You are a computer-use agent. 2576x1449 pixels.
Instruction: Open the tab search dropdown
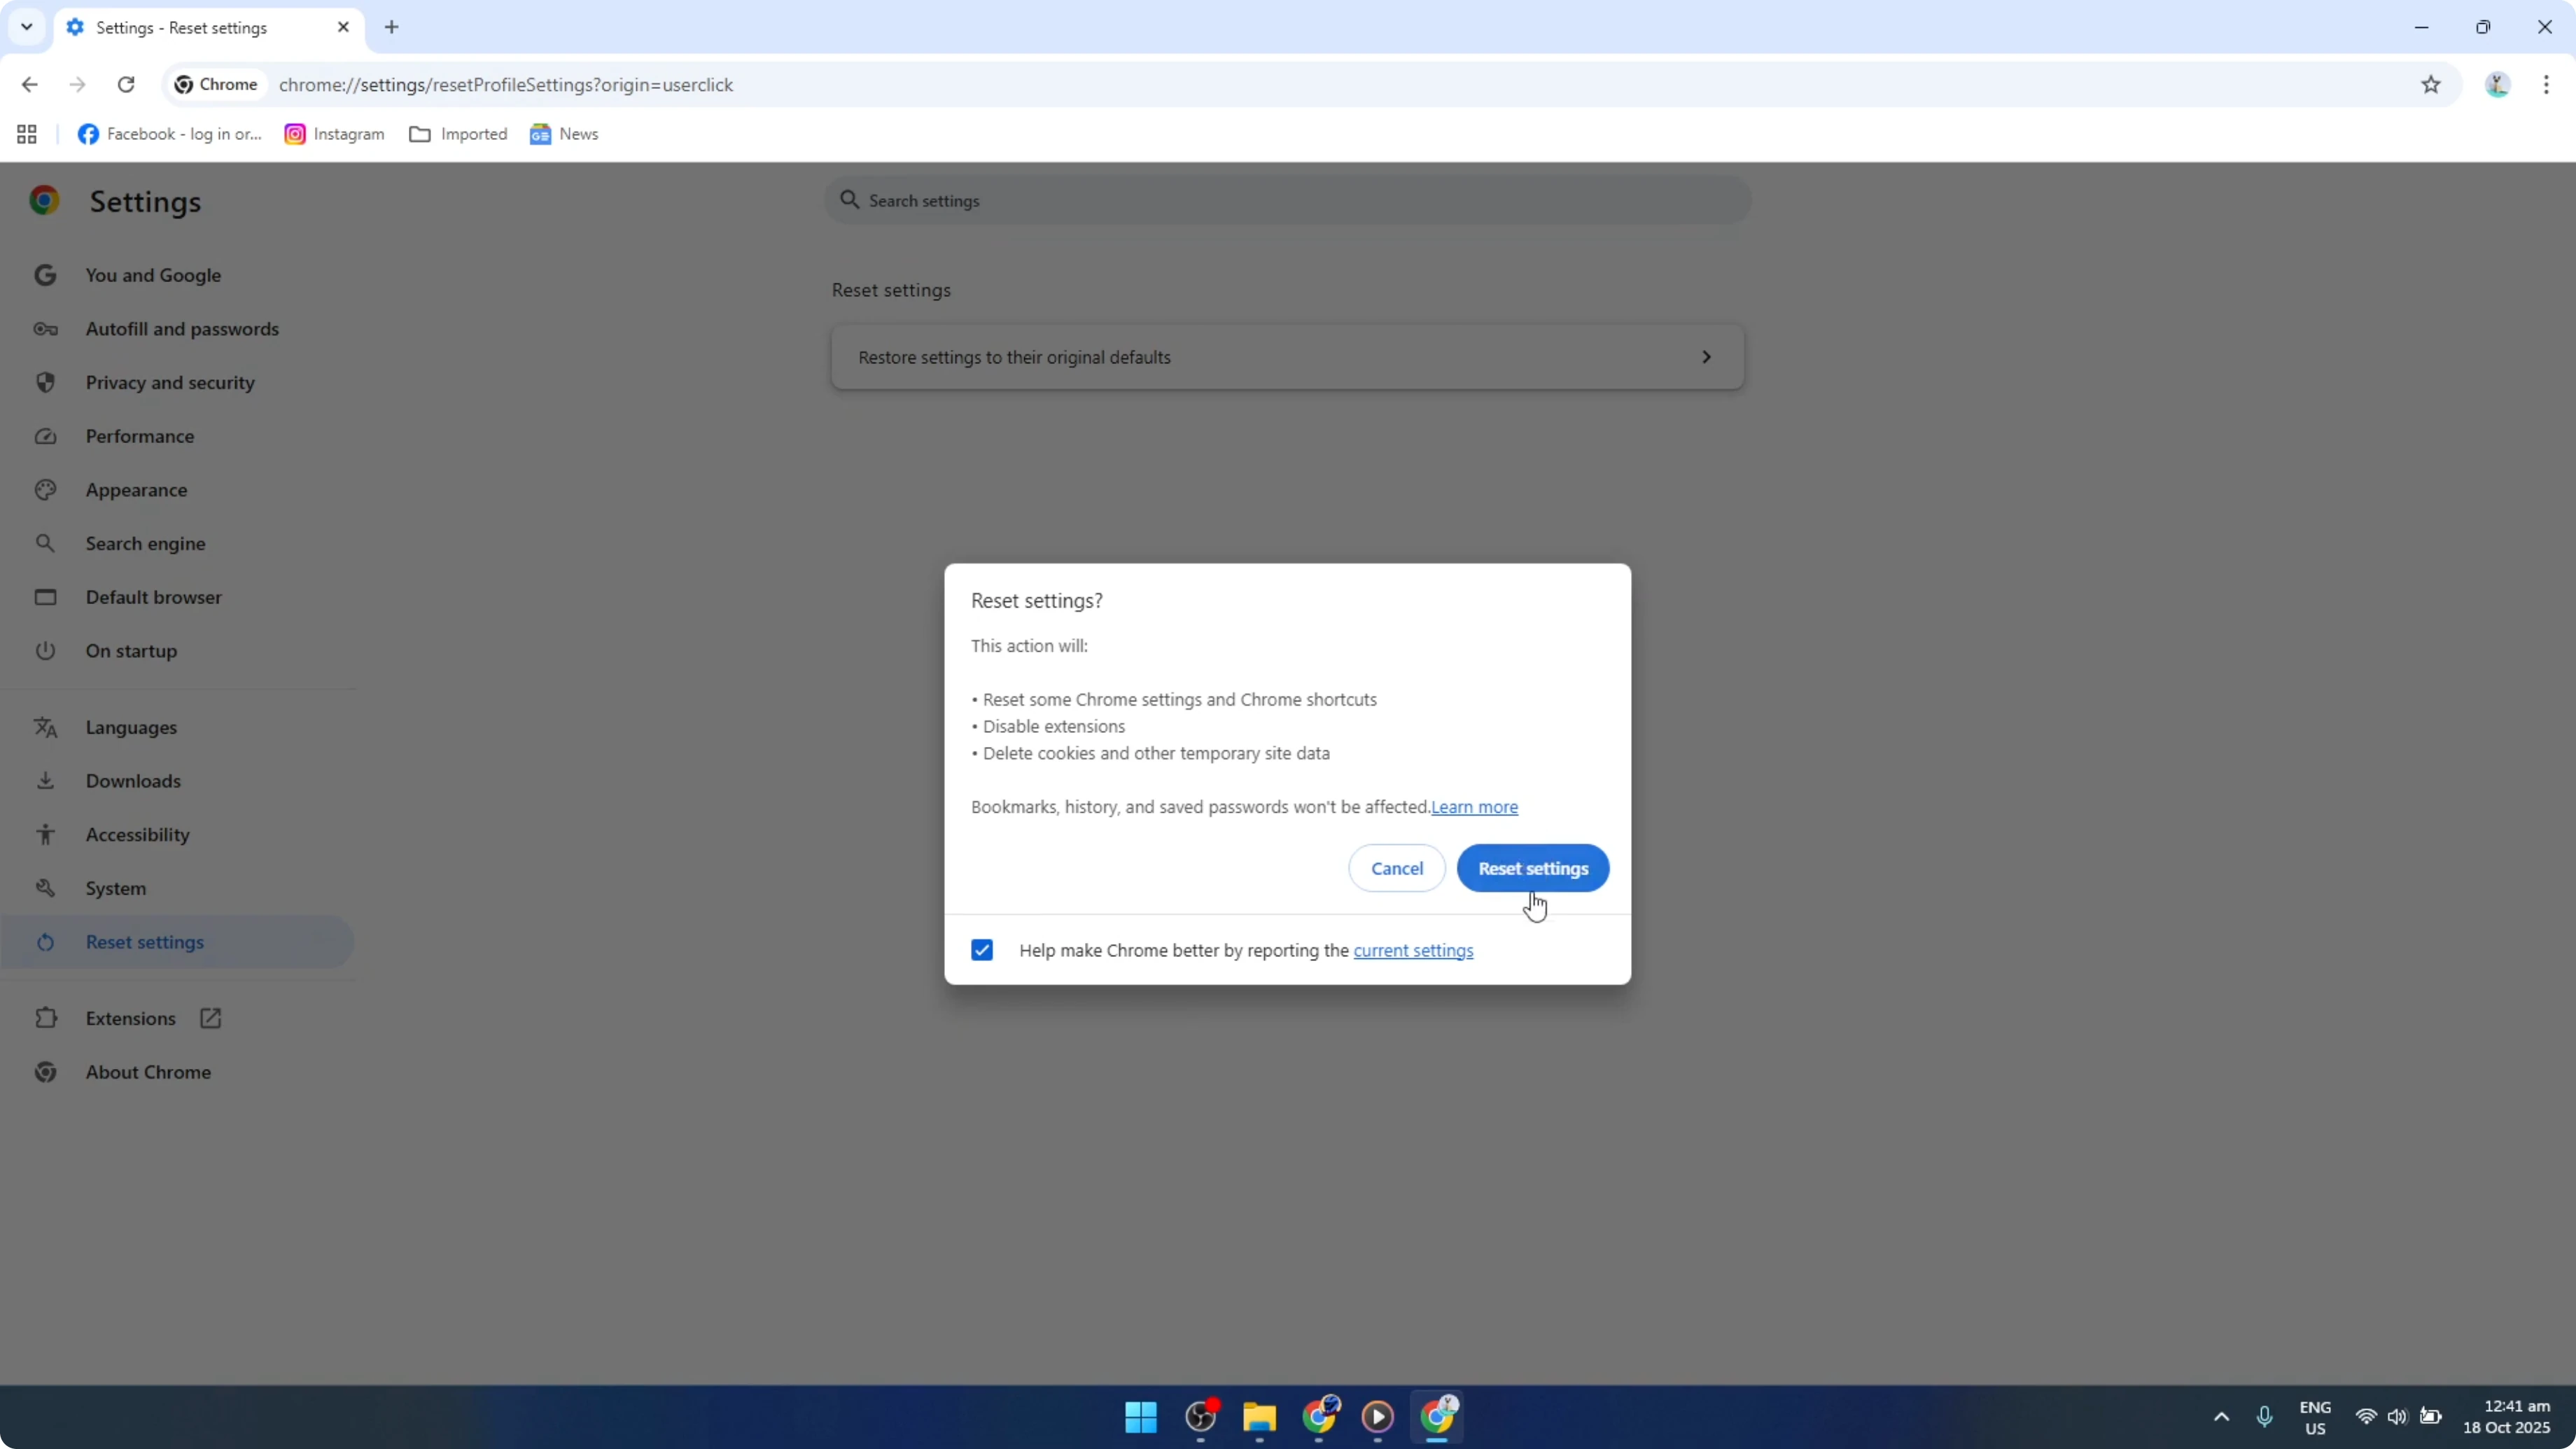click(26, 27)
